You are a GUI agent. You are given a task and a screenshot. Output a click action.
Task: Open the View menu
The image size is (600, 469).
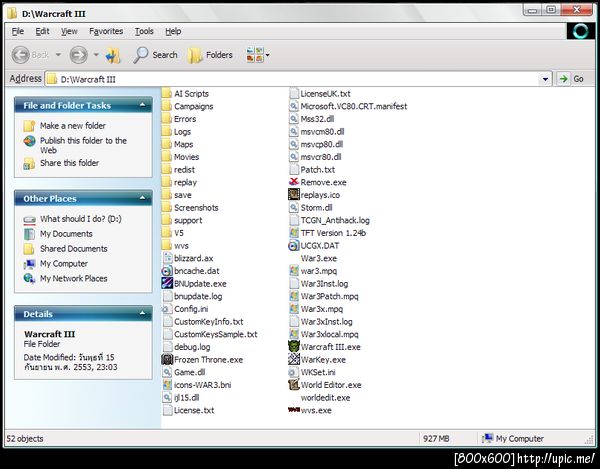tap(69, 31)
